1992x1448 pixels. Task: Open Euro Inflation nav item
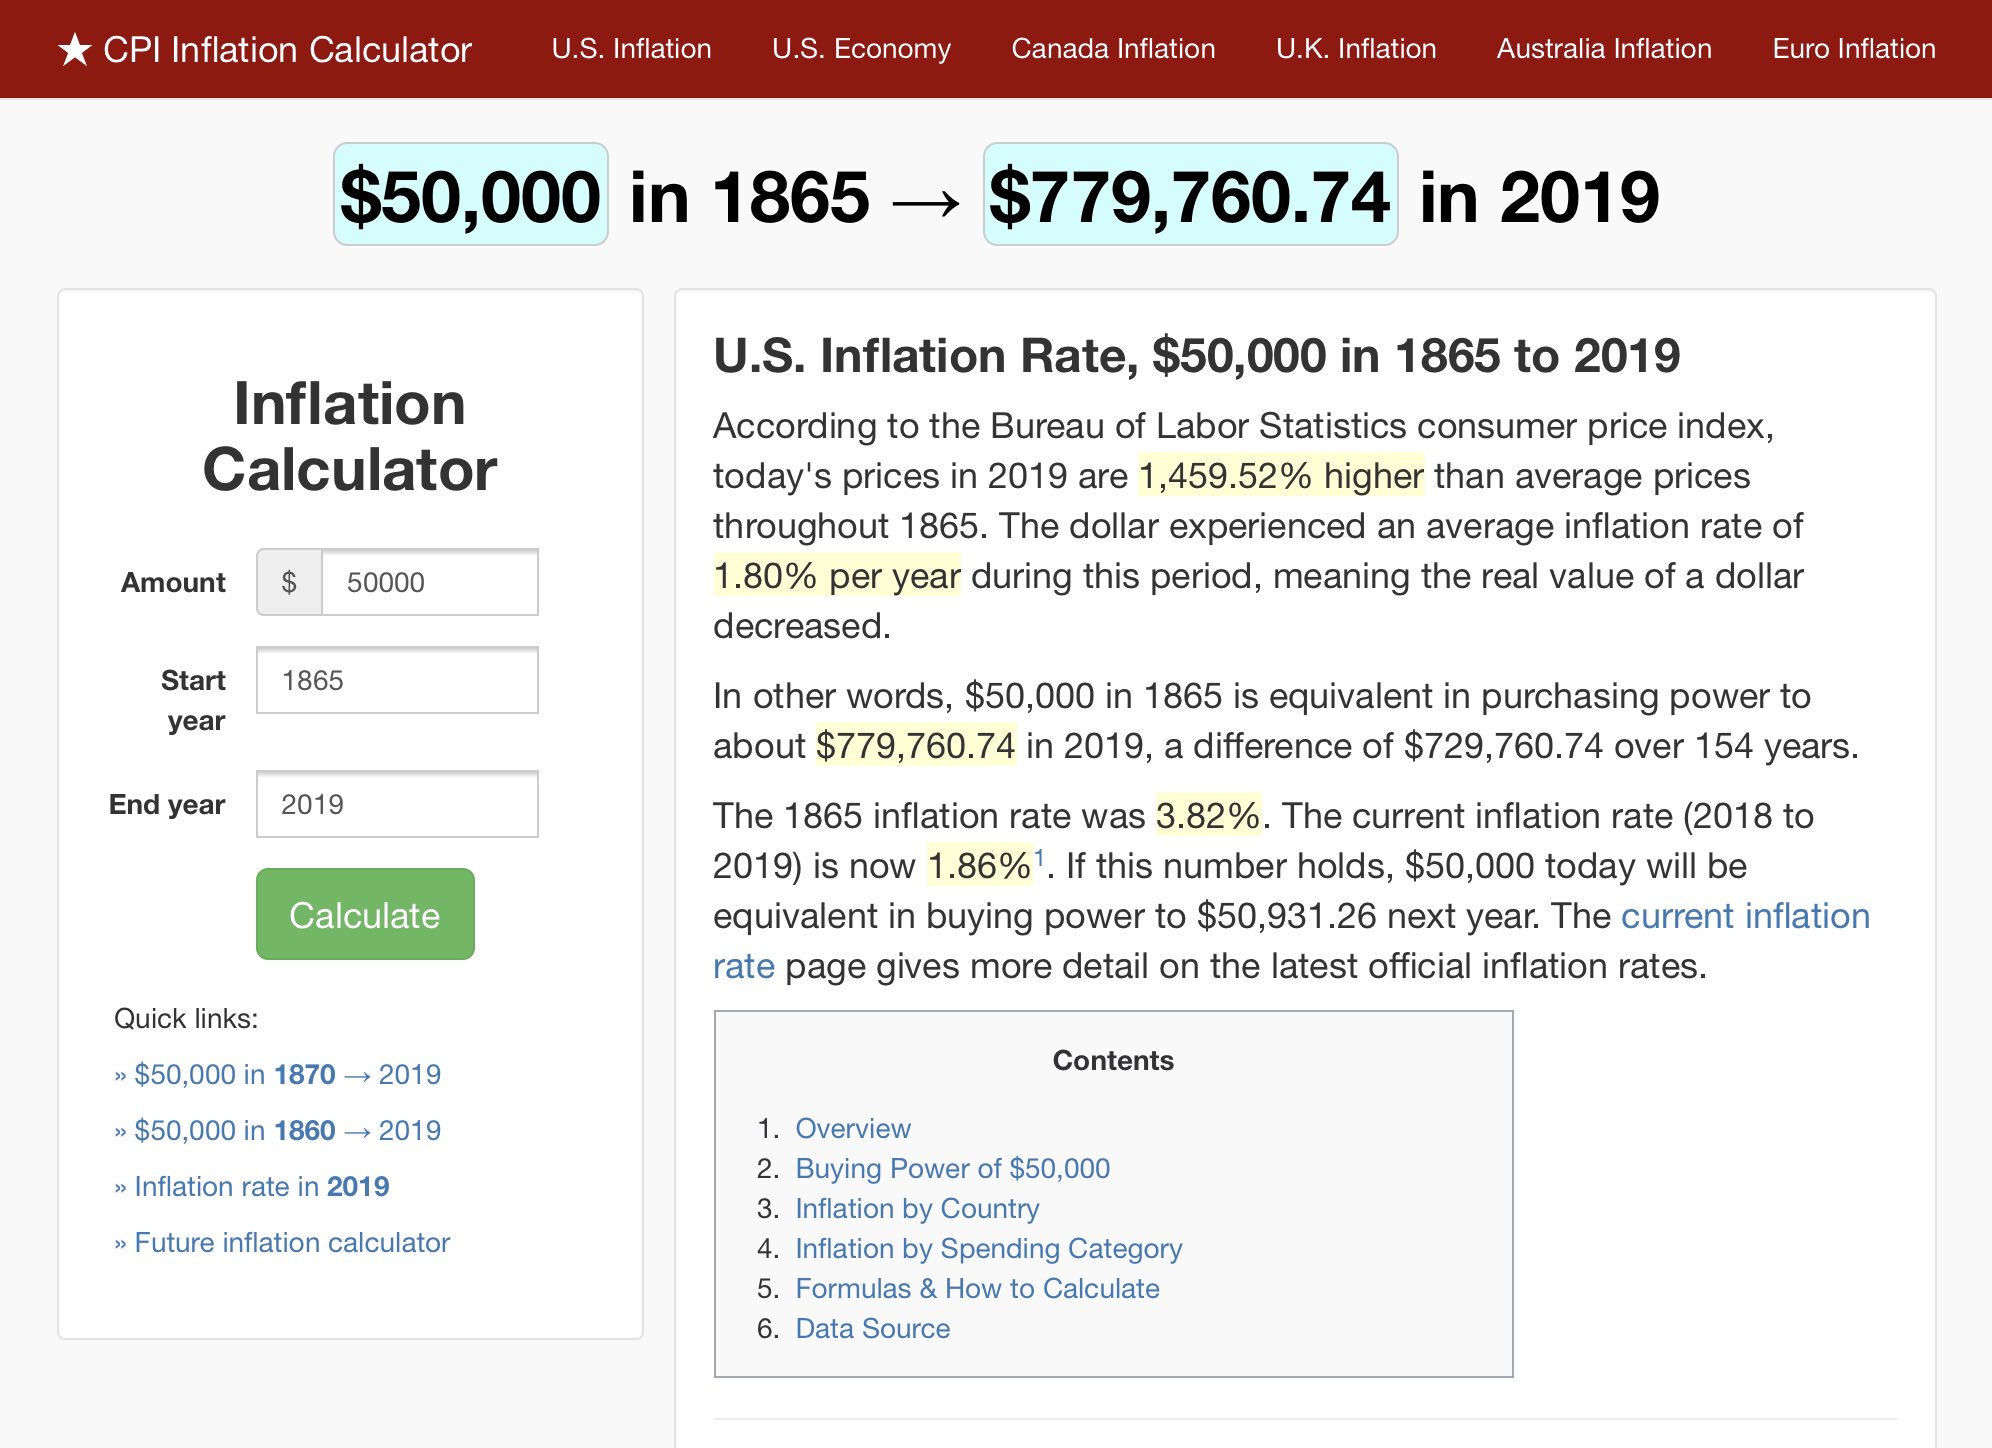pyautogui.click(x=1853, y=49)
